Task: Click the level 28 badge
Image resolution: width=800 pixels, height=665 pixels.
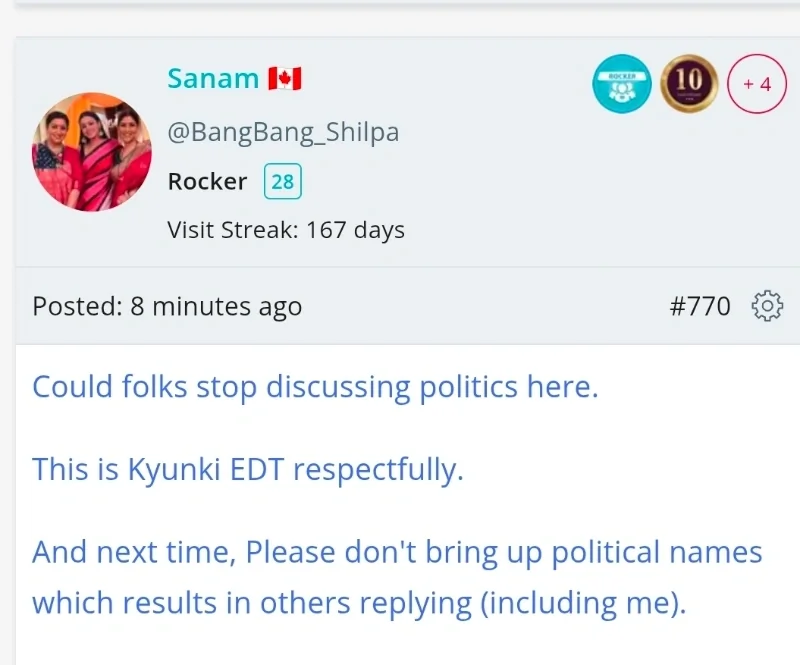Action: point(283,182)
